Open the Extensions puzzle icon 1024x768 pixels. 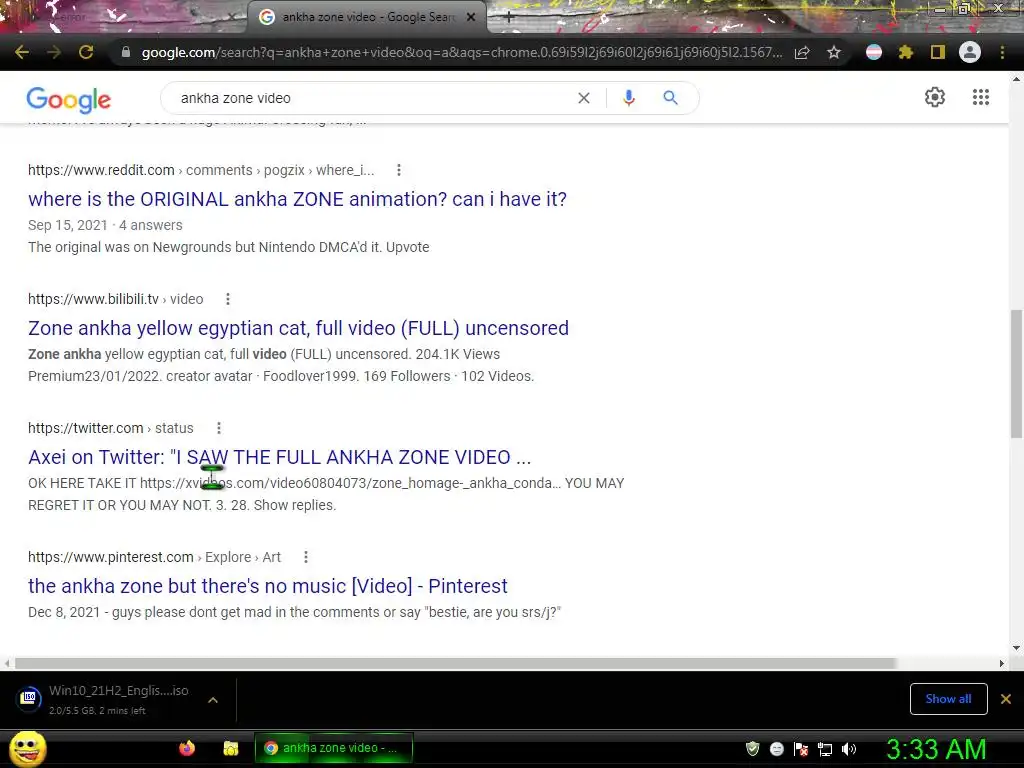(905, 52)
